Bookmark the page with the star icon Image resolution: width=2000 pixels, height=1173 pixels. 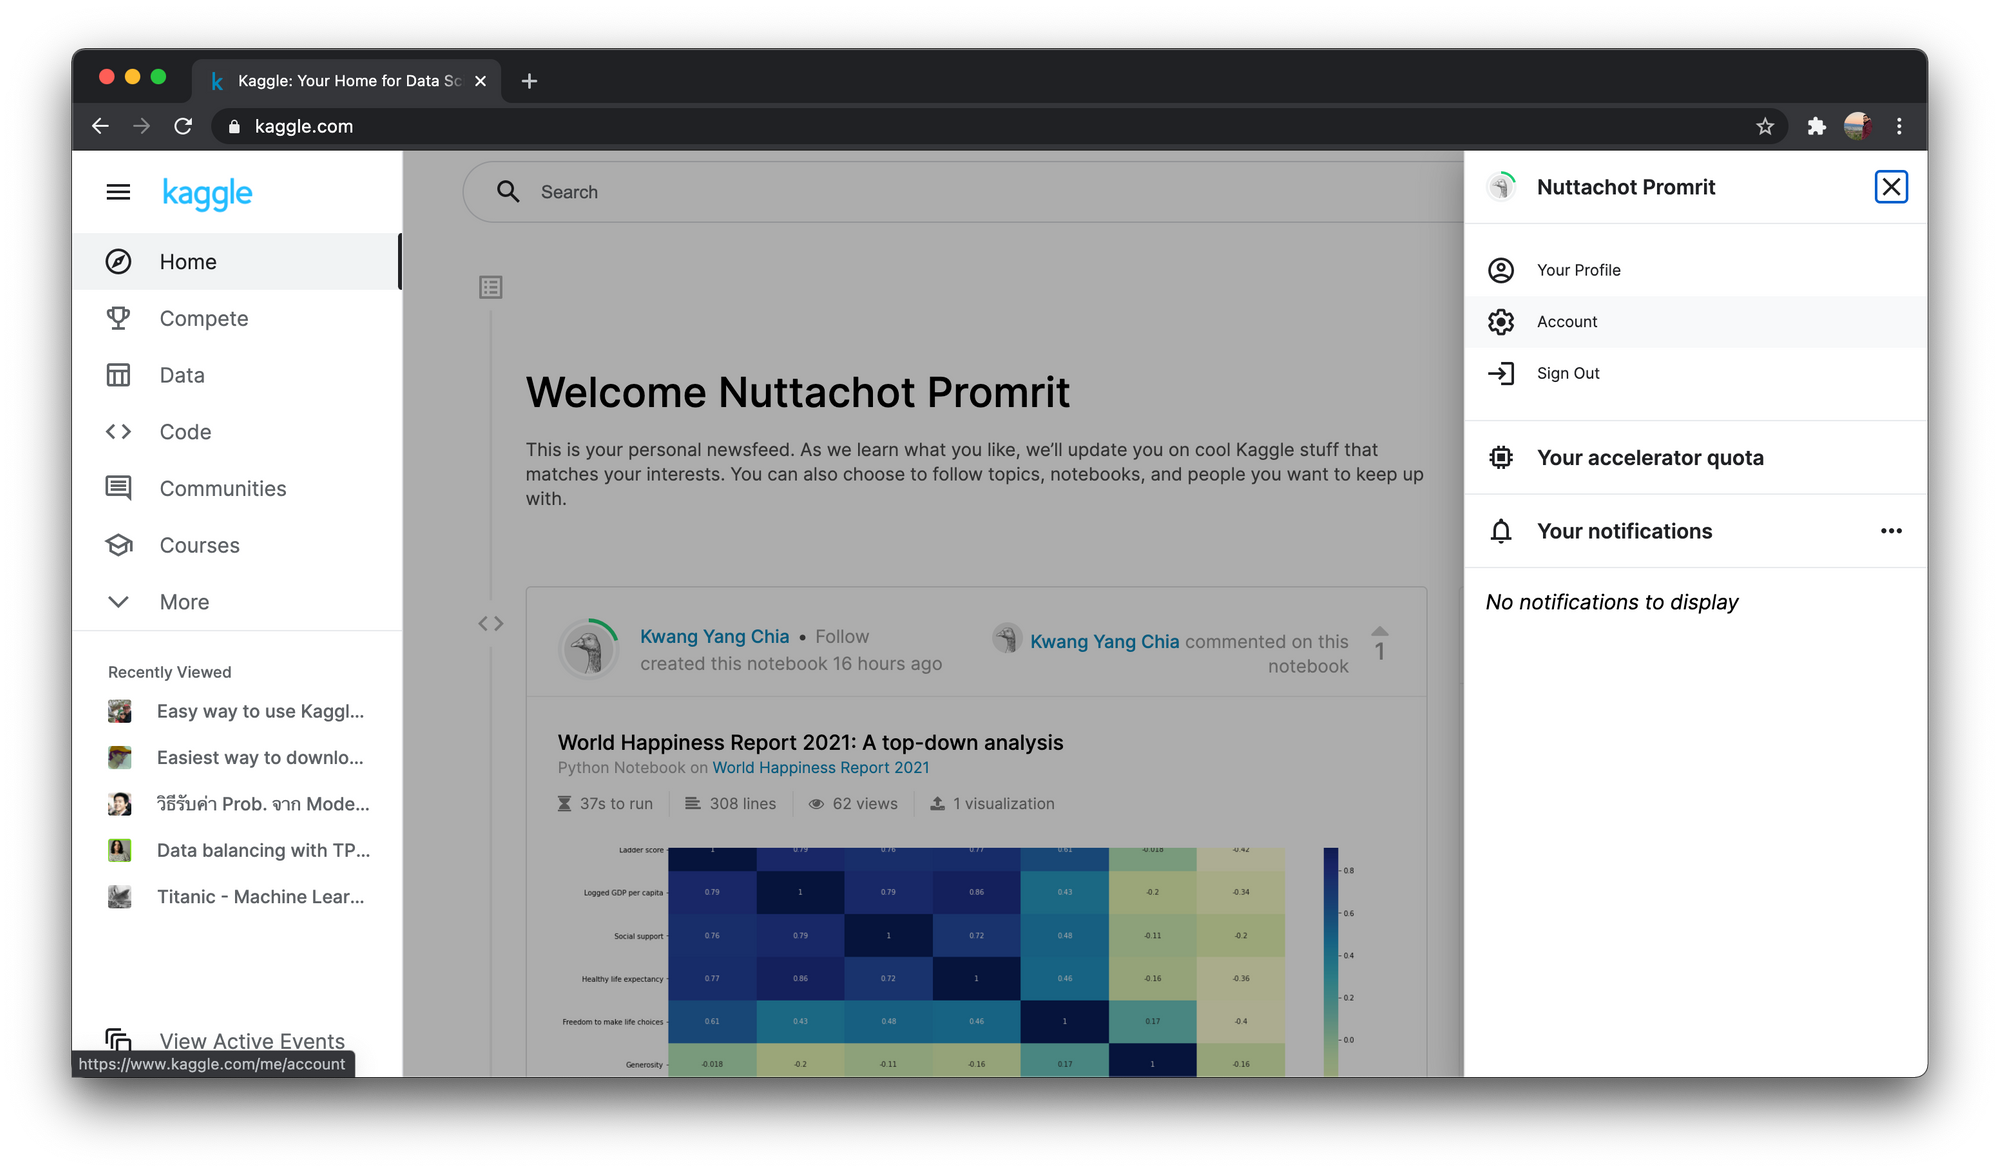click(1765, 126)
